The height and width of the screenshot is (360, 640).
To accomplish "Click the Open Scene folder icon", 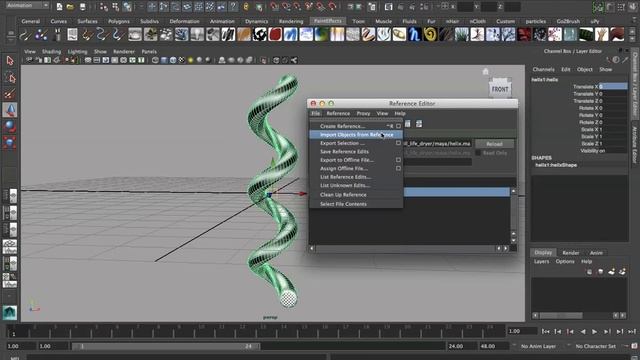I will tap(71, 7).
